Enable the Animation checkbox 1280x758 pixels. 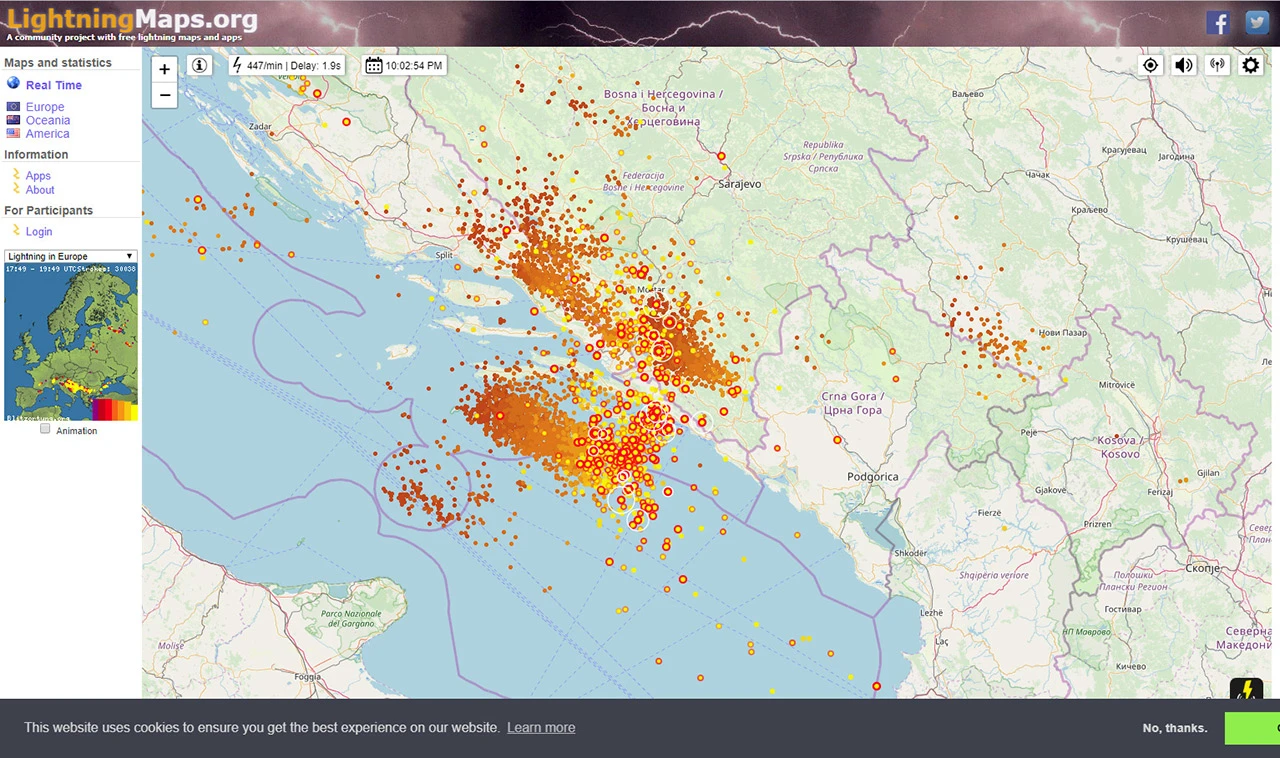coord(45,429)
